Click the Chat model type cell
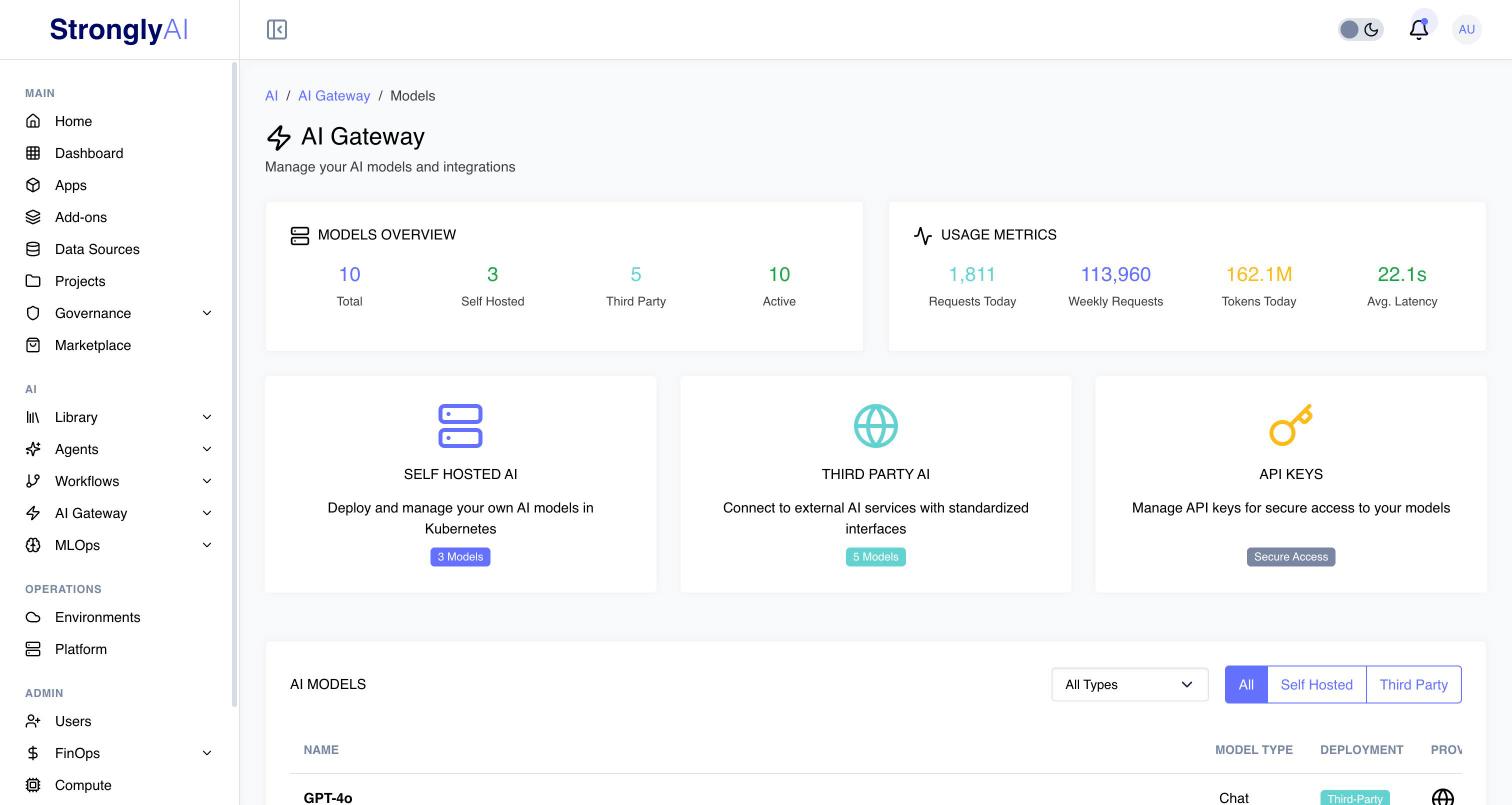Image resolution: width=1512 pixels, height=805 pixels. point(1234,798)
